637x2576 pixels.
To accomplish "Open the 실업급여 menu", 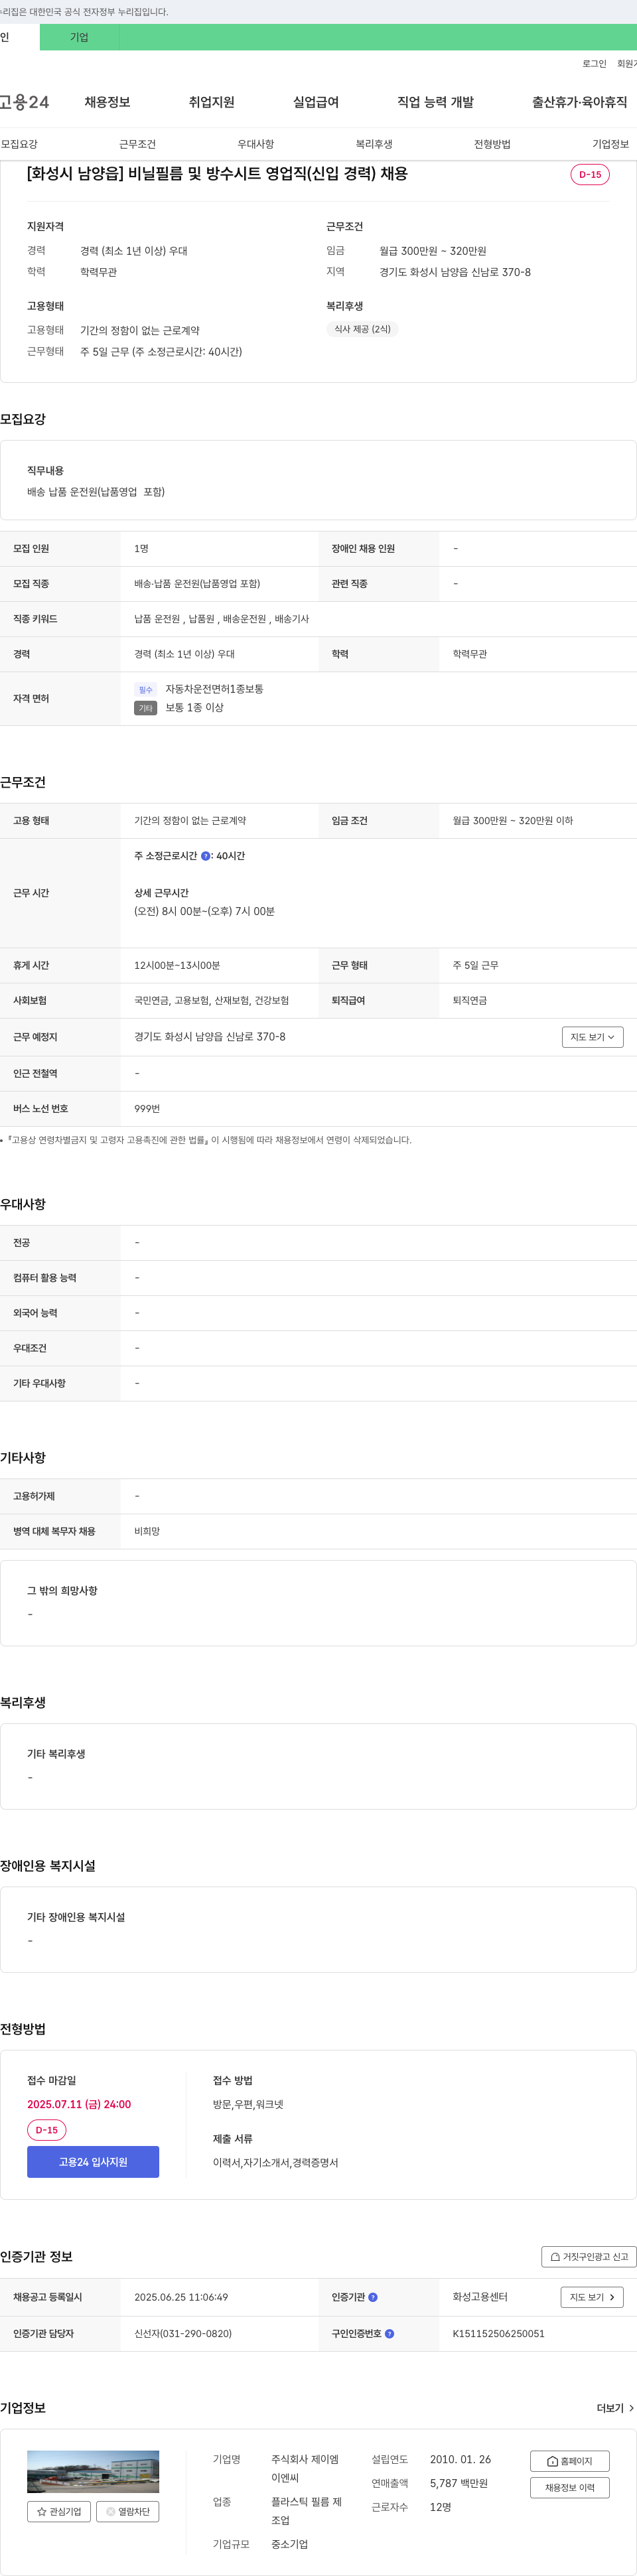I will click(315, 102).
